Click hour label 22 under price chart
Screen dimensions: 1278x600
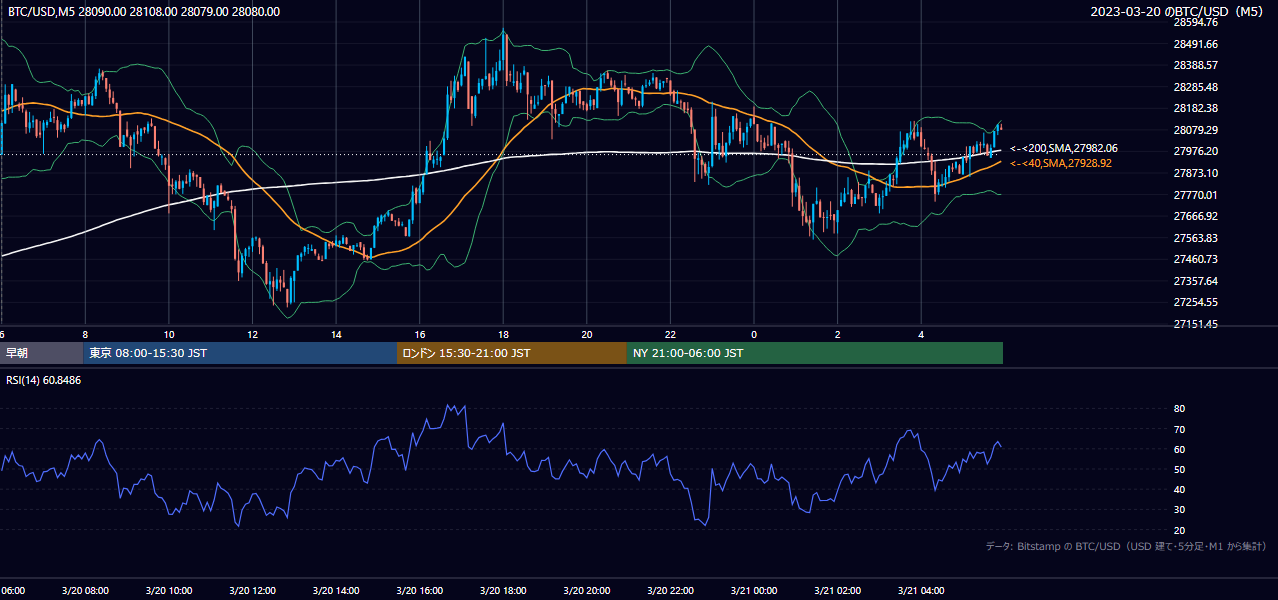tap(670, 335)
